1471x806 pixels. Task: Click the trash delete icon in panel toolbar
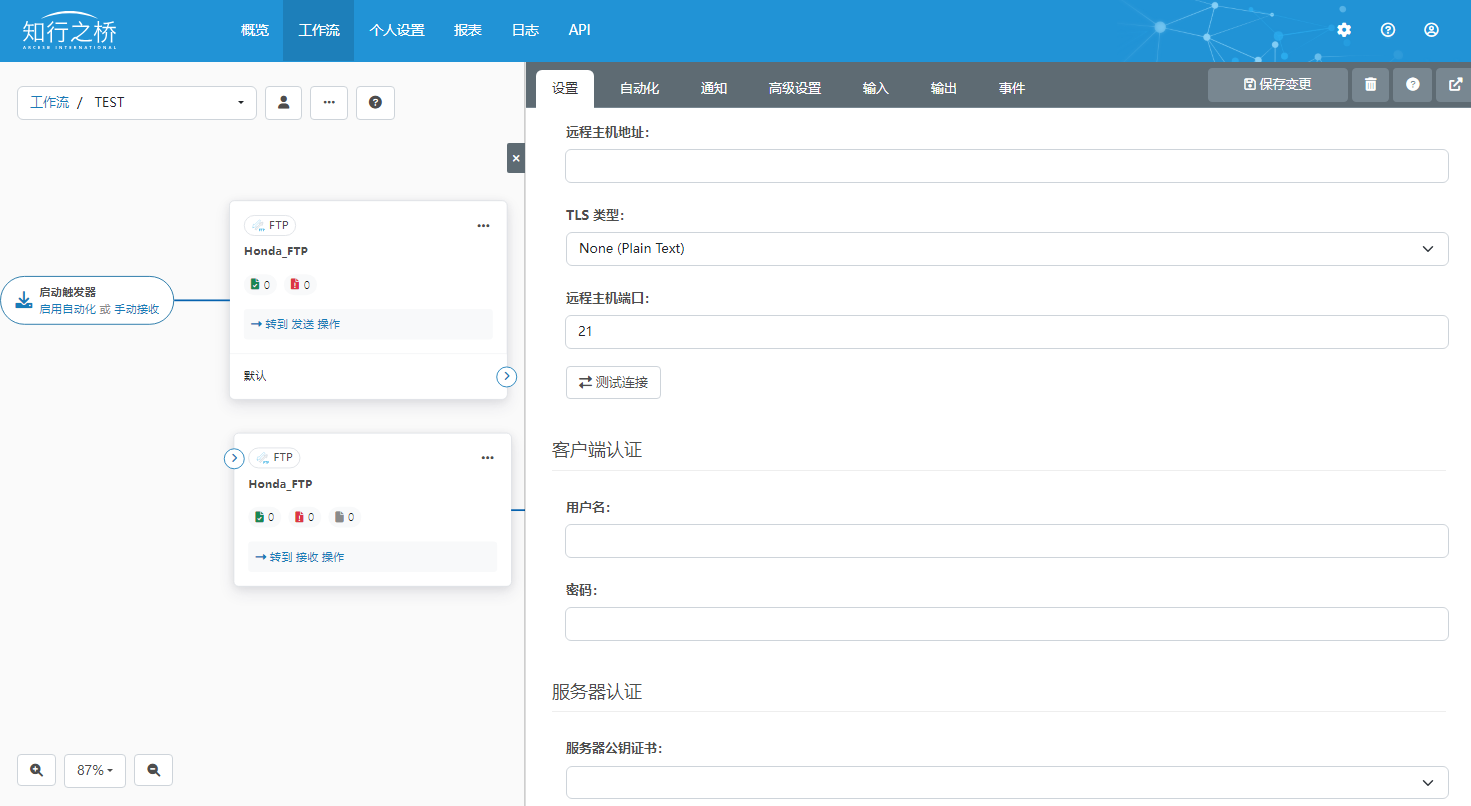(1370, 85)
